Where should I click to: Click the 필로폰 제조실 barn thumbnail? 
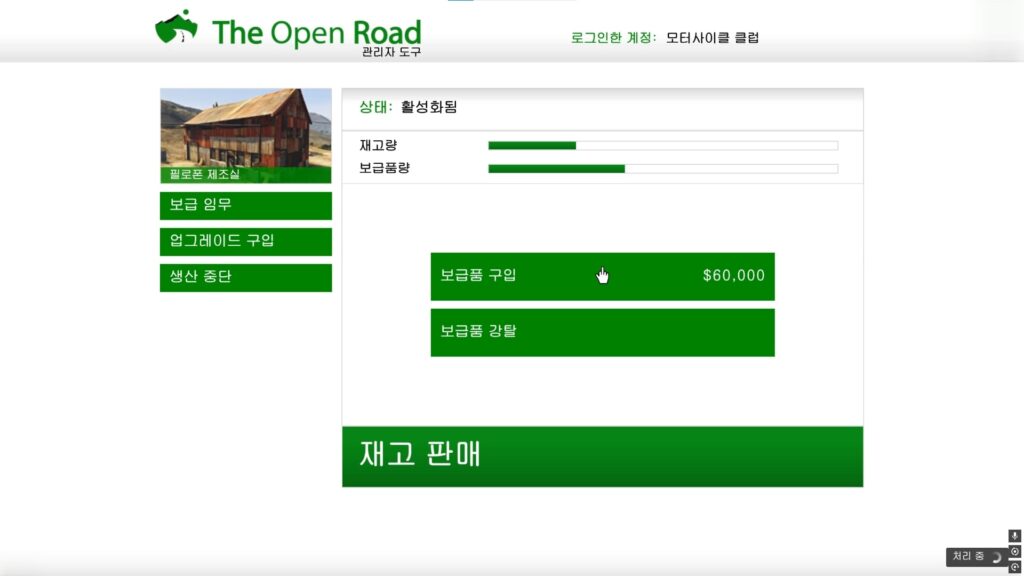245,130
